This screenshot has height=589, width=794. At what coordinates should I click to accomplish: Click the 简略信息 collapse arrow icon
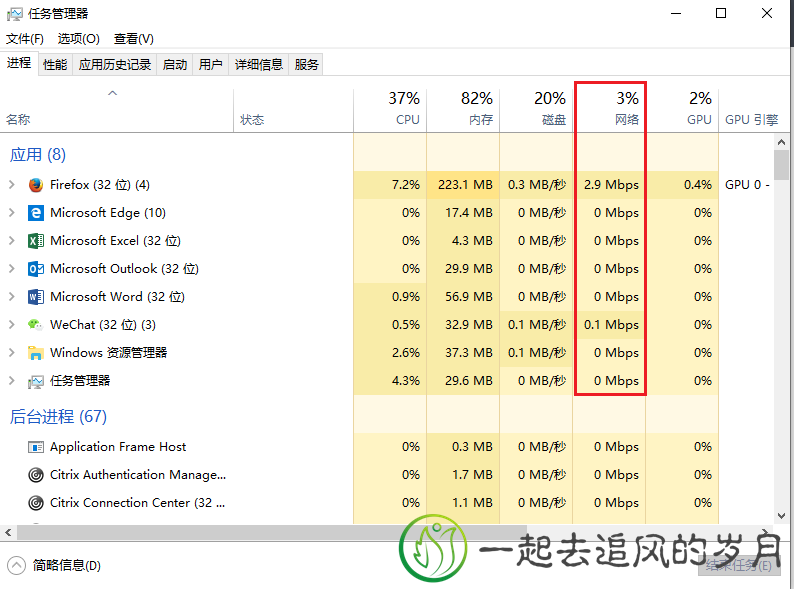[16, 565]
